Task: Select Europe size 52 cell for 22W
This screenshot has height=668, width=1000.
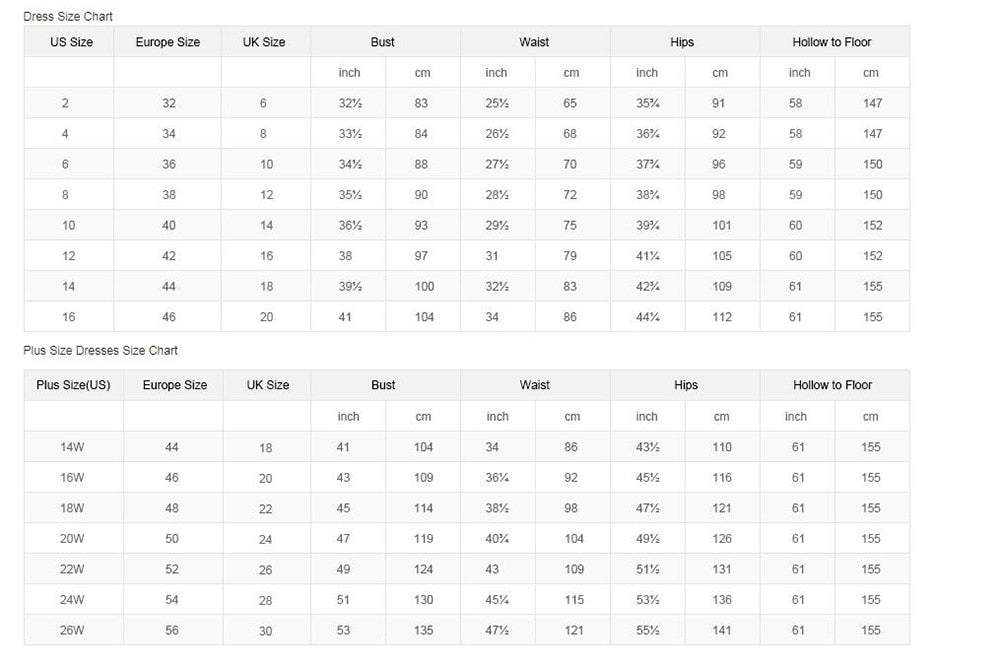Action: [172, 570]
